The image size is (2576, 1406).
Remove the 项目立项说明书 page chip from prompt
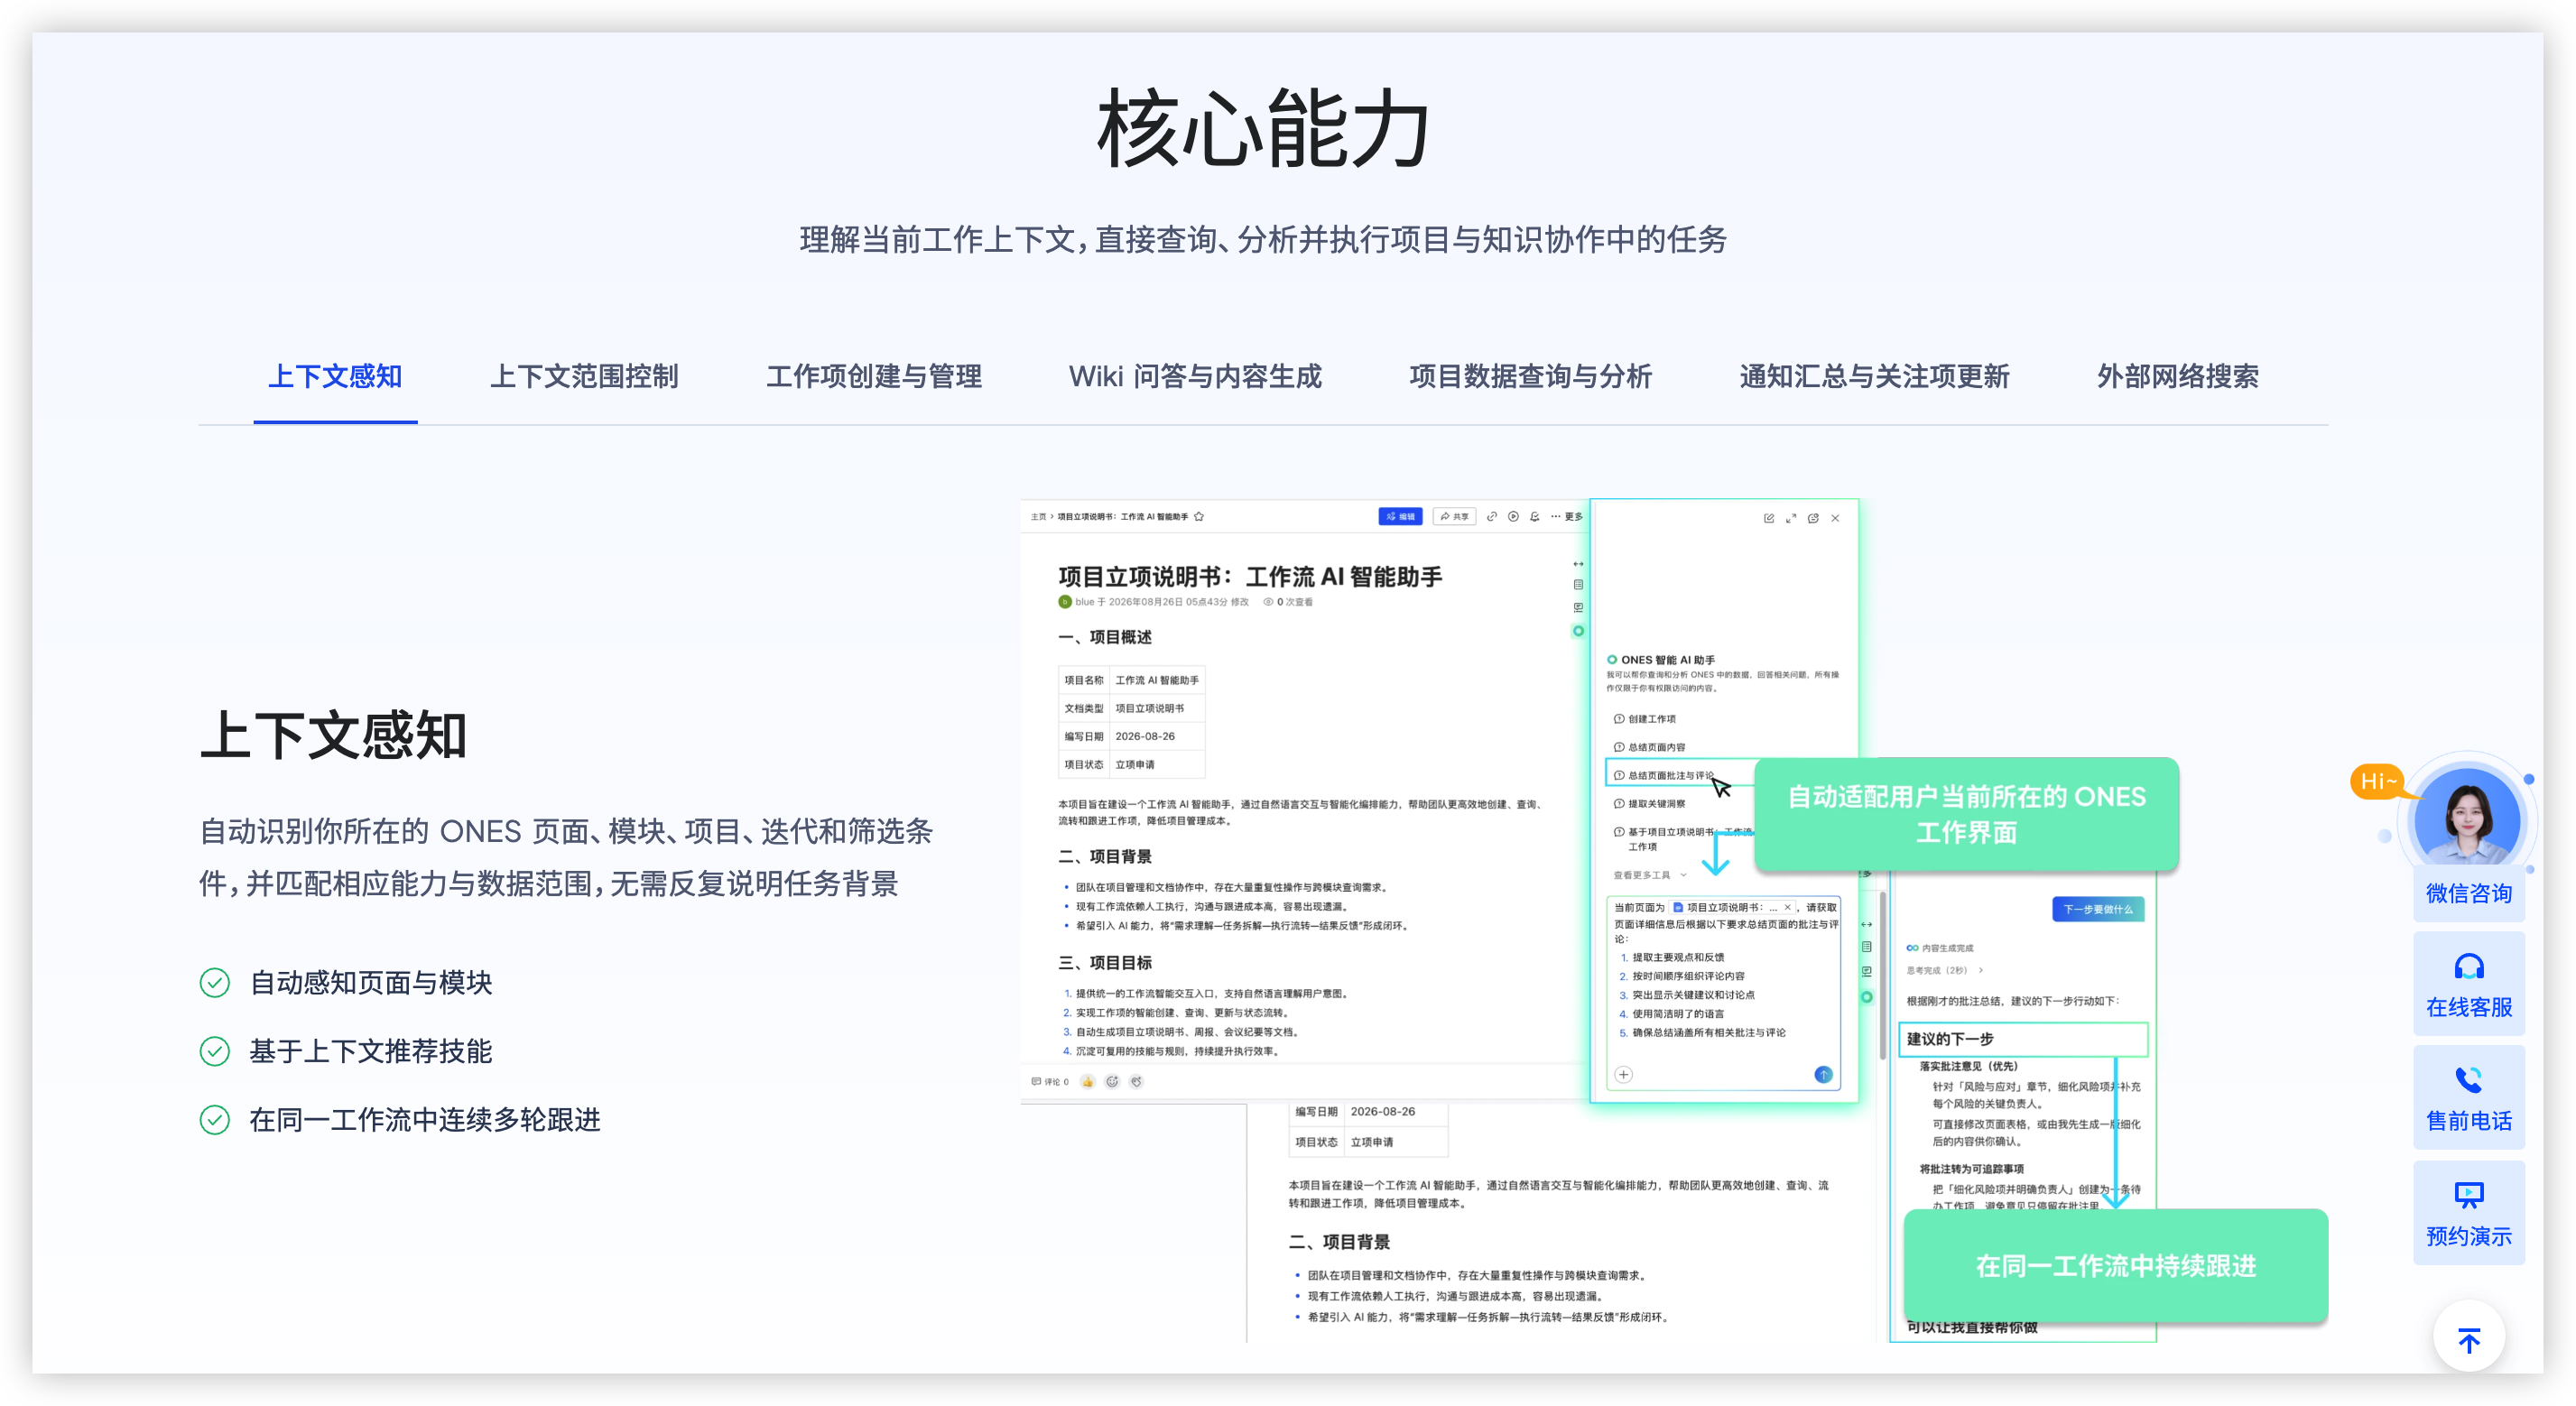click(1787, 907)
